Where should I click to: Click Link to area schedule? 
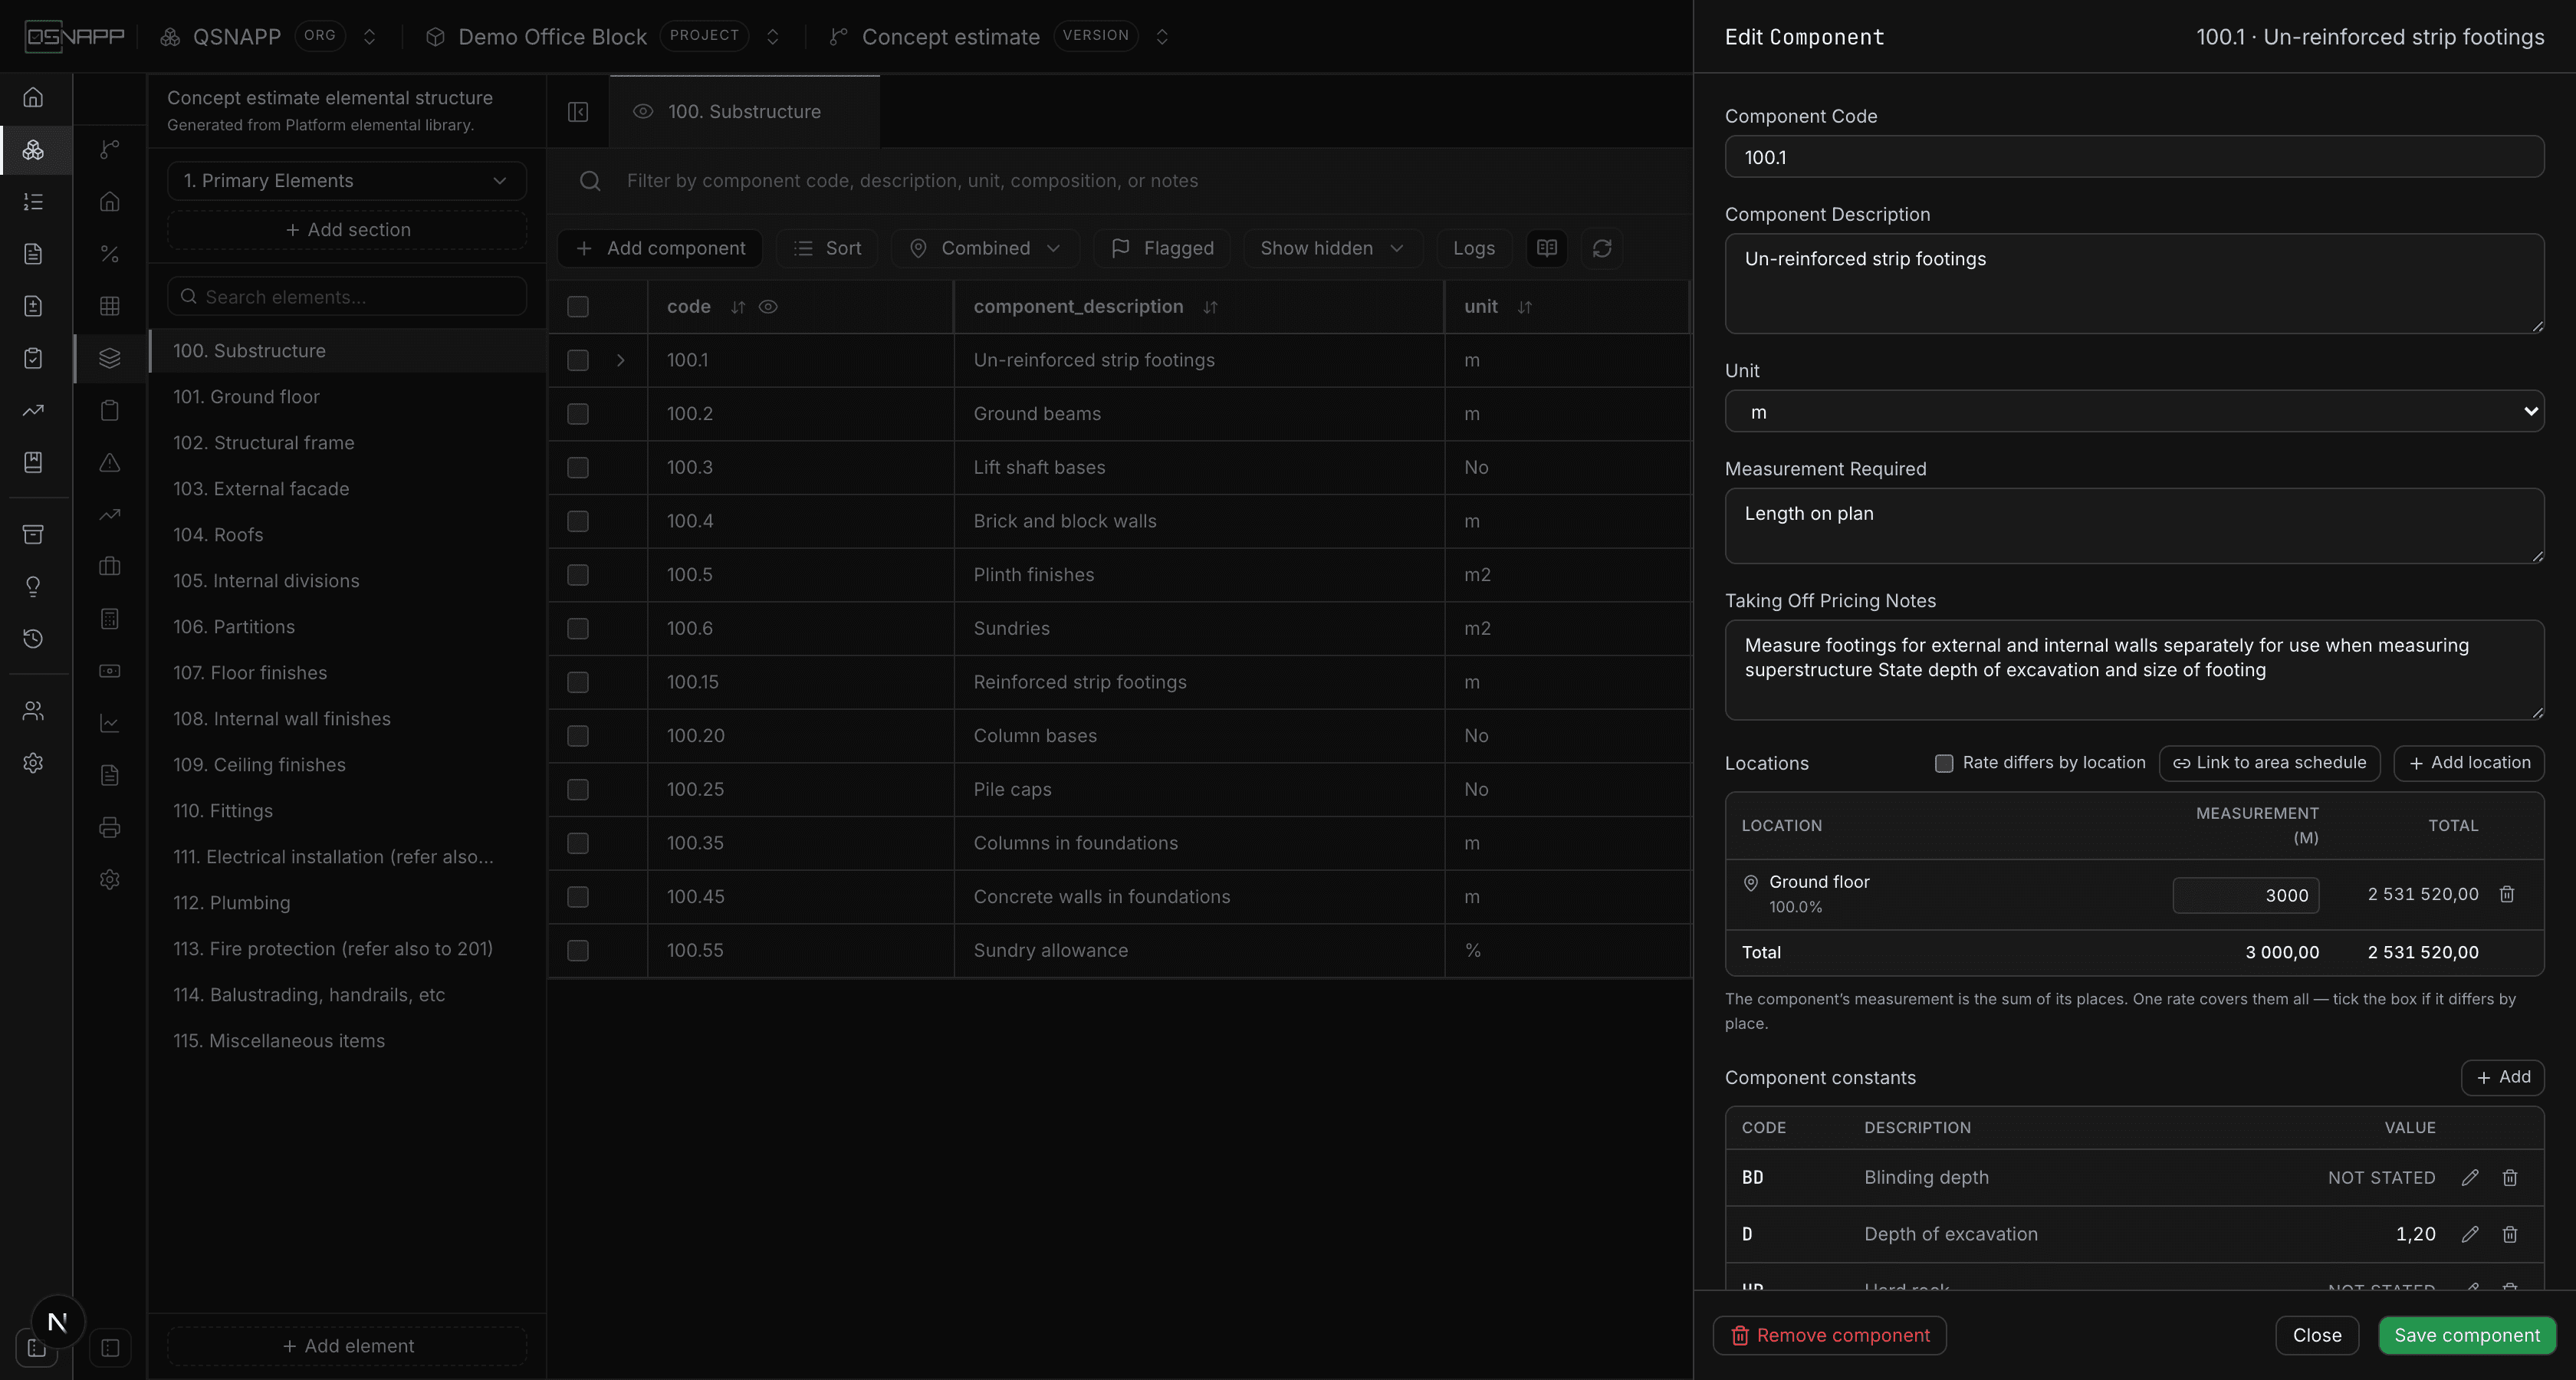point(2269,763)
